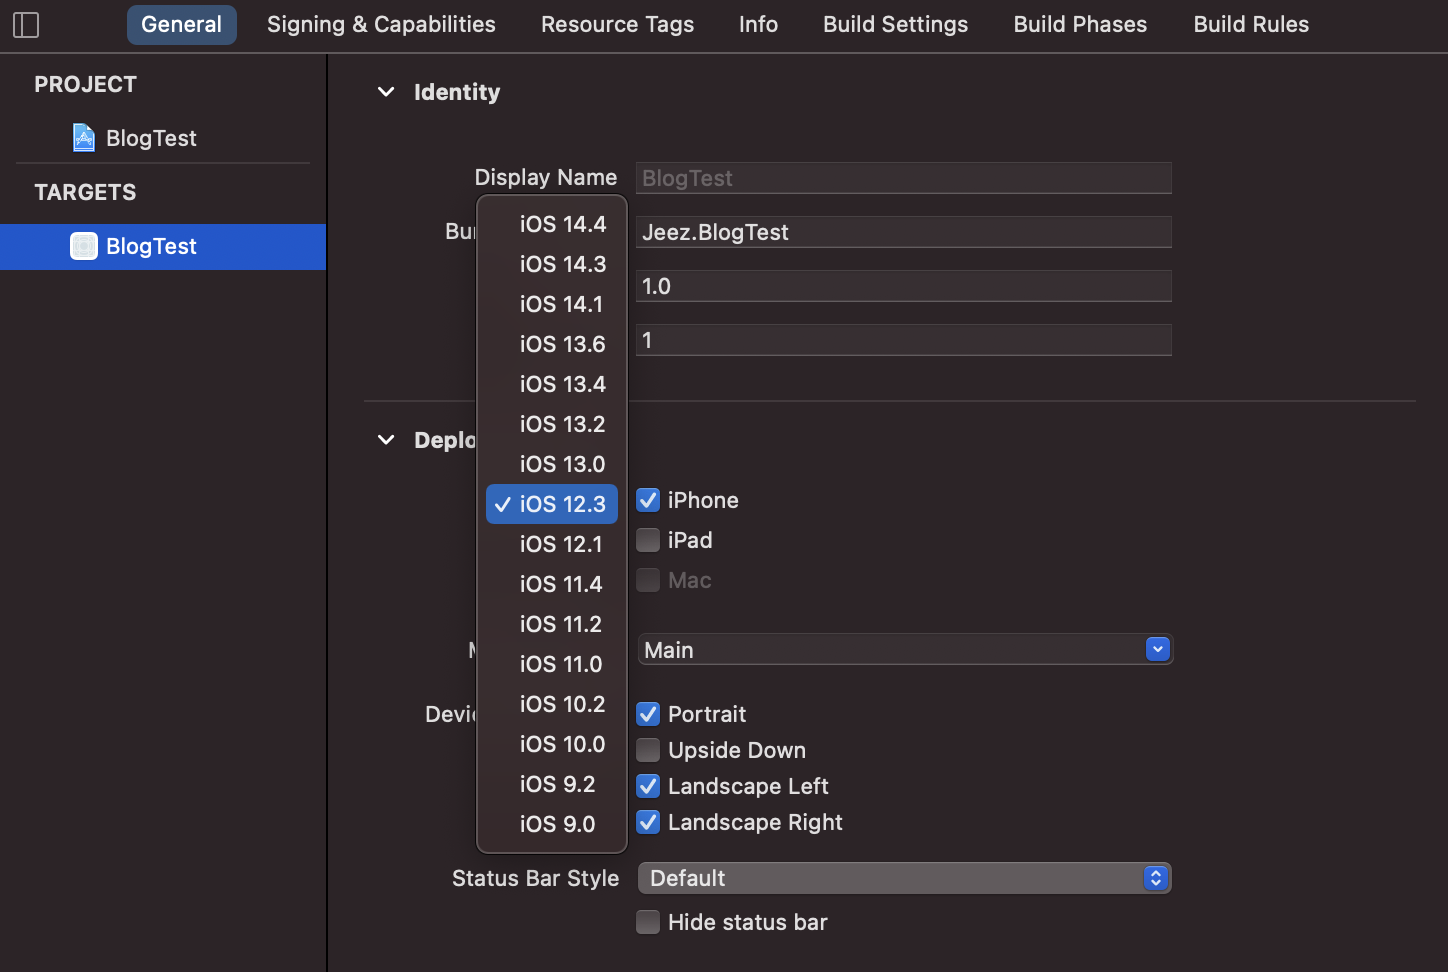
Task: Collapse the Identity section
Action: click(386, 92)
